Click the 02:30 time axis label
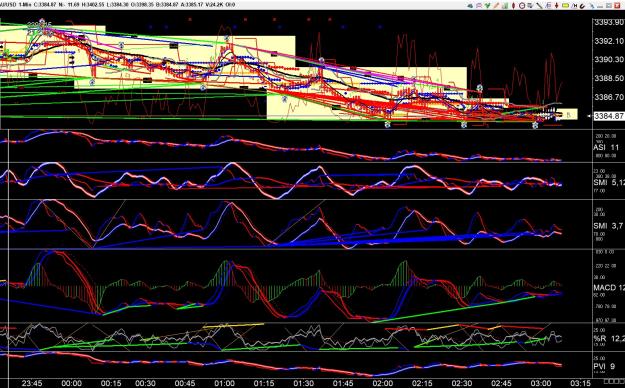This screenshot has height=388, width=625. [462, 383]
